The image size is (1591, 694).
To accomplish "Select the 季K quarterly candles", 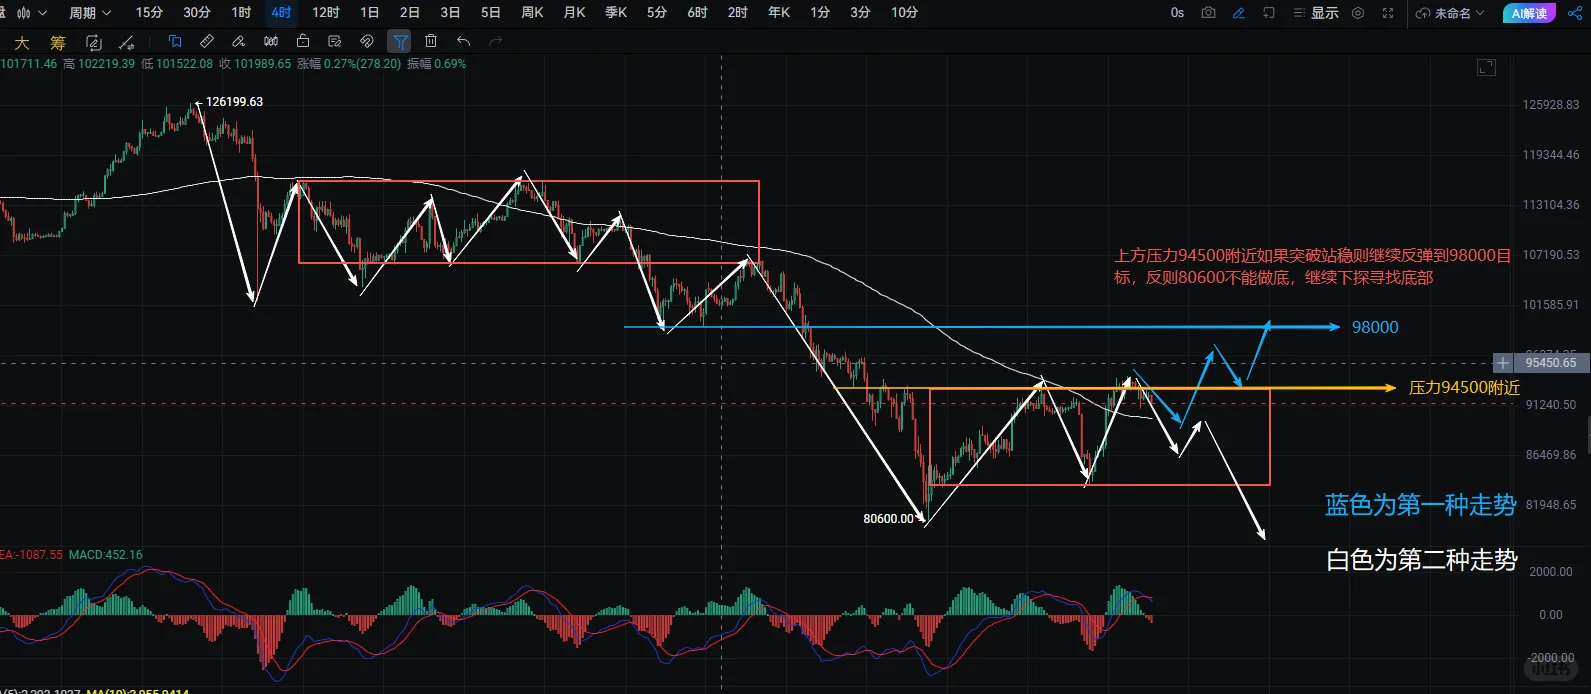I will pyautogui.click(x=616, y=13).
